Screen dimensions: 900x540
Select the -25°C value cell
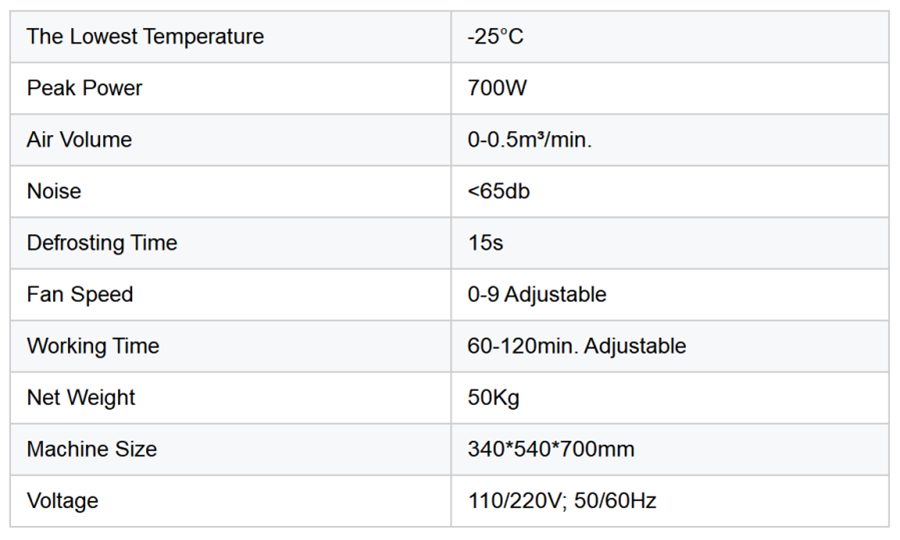(x=495, y=37)
